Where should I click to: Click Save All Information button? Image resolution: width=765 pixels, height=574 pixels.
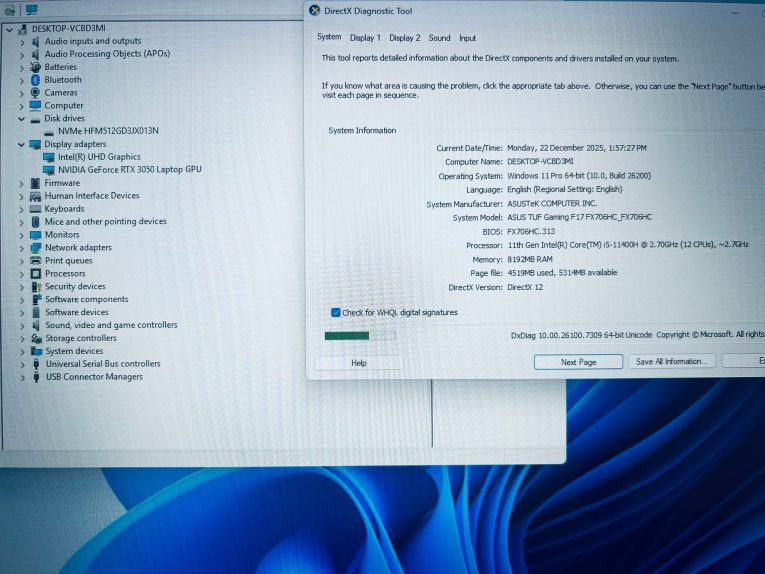(x=671, y=361)
